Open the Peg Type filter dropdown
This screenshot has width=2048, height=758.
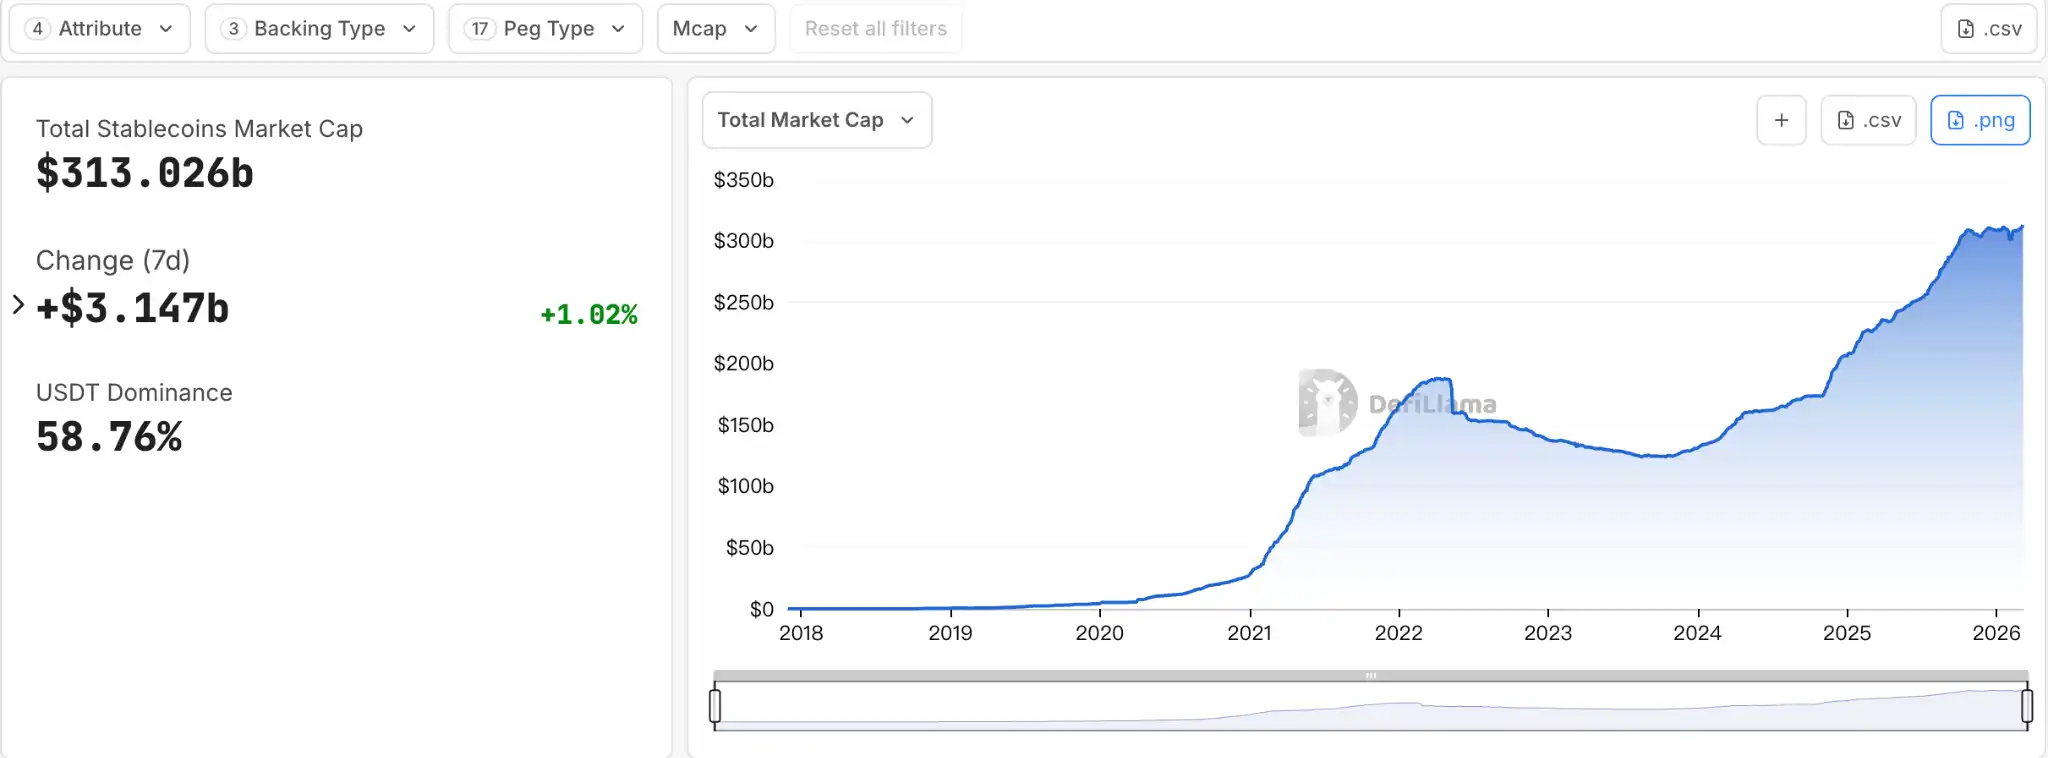pyautogui.click(x=545, y=29)
